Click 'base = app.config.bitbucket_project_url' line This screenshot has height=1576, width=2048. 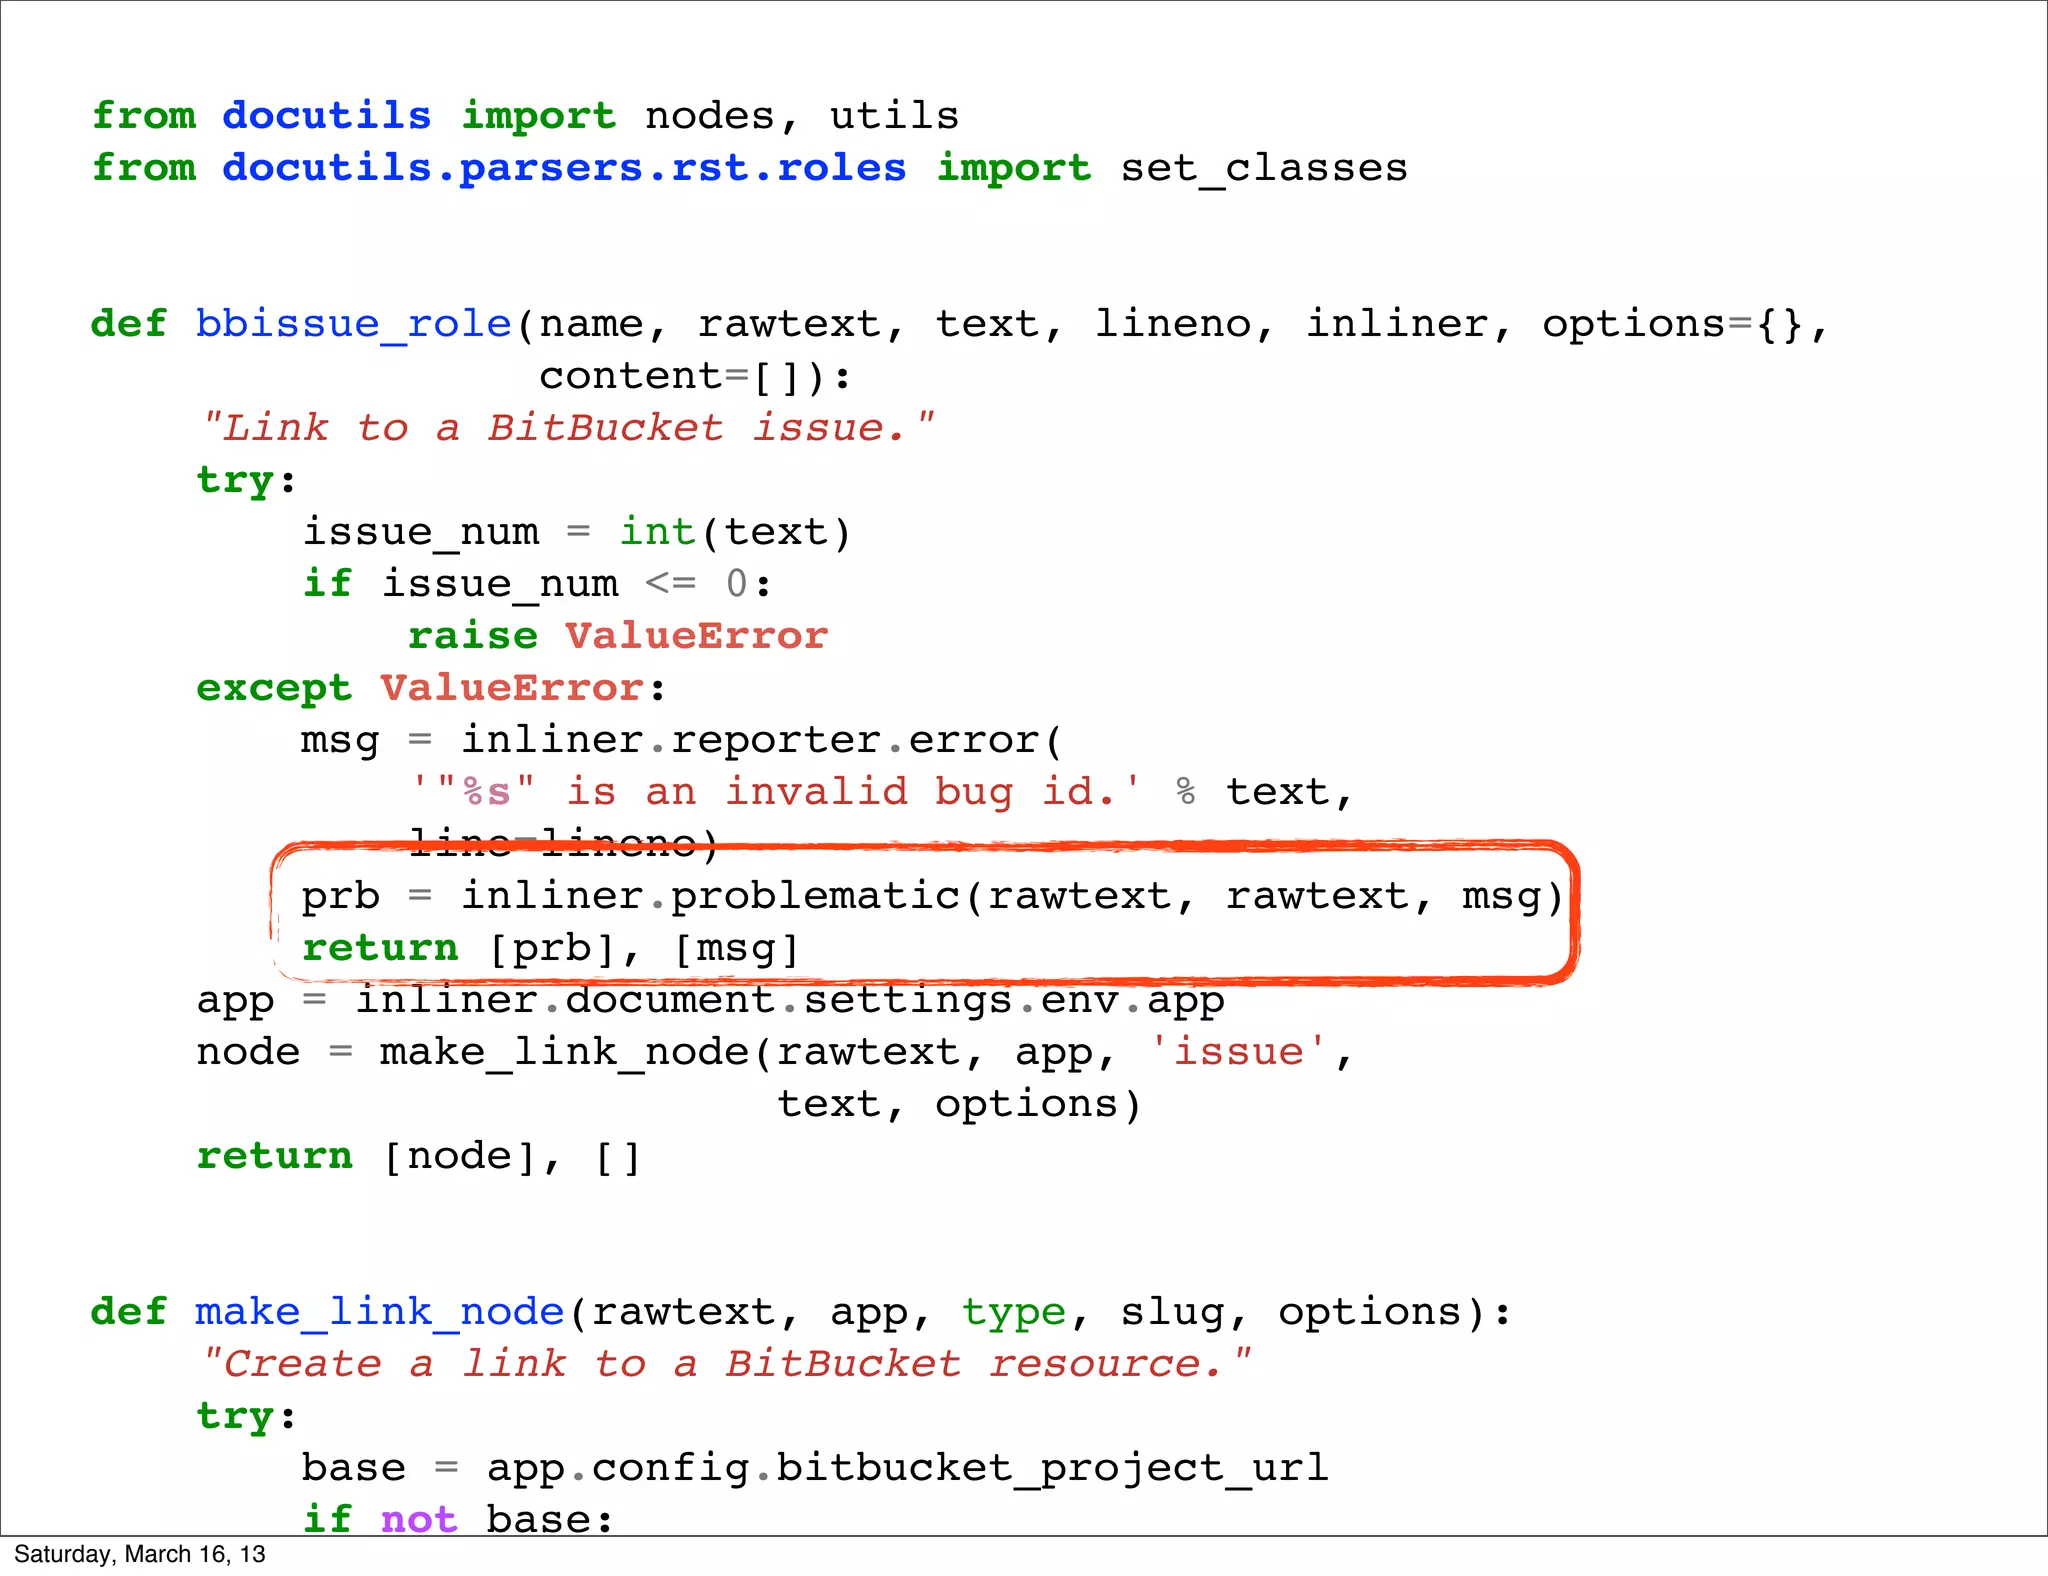(x=815, y=1468)
